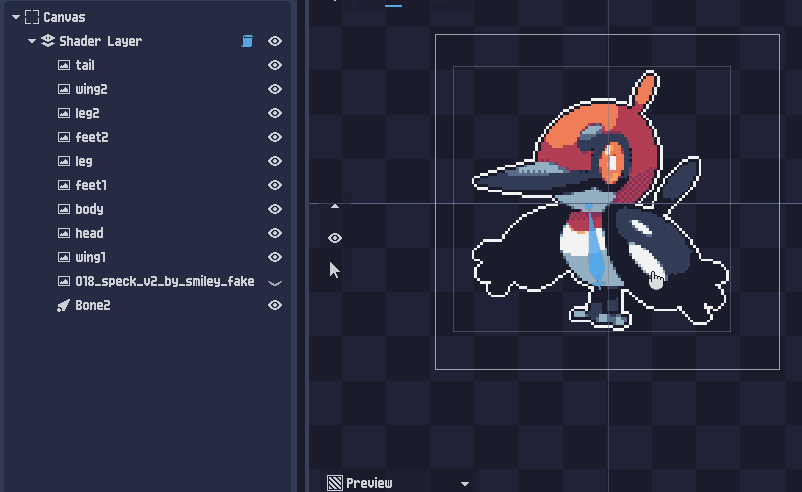
Task: Click the image icon beside head
Action: (63, 233)
